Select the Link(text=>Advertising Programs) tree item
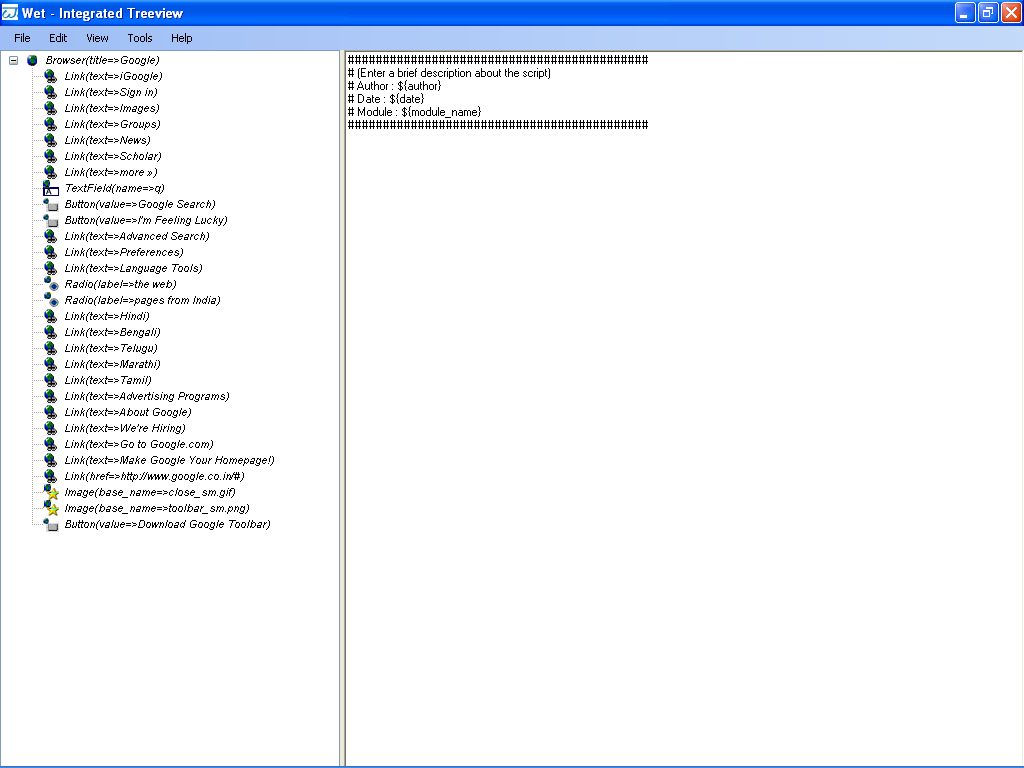This screenshot has width=1024, height=768. [x=148, y=396]
